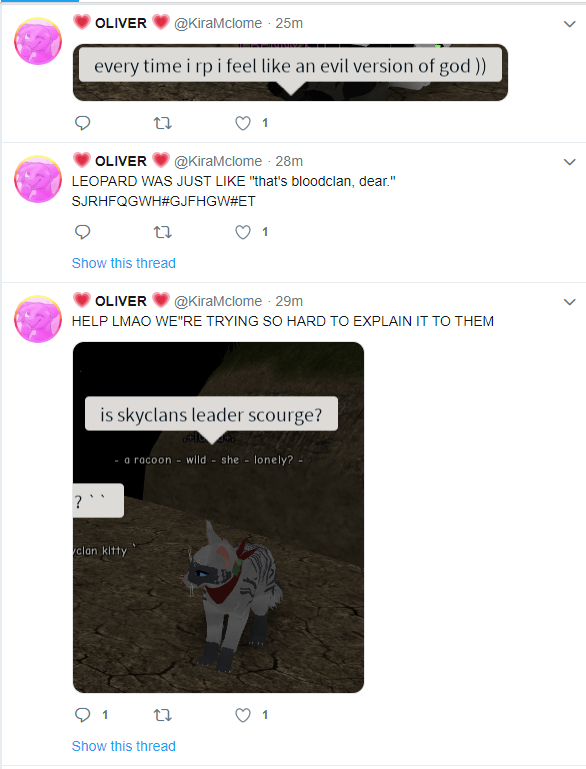This screenshot has width=586, height=769.
Task: Open the pink profile avatar on the 29m tweet
Action: [38, 319]
